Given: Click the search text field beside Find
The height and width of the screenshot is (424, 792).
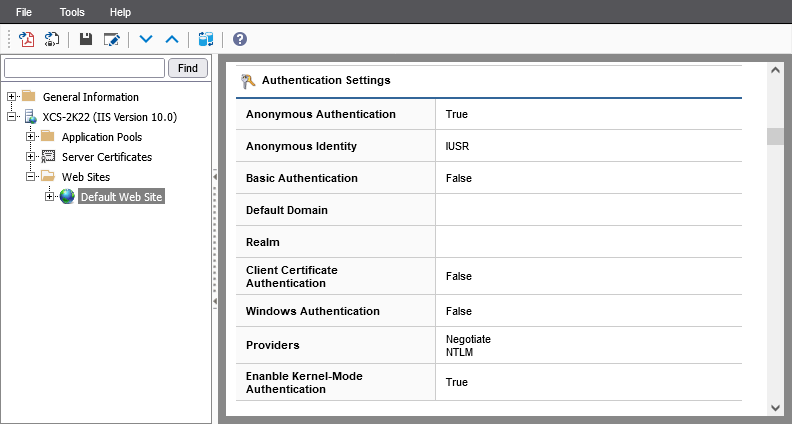Looking at the screenshot, I should pos(85,68).
